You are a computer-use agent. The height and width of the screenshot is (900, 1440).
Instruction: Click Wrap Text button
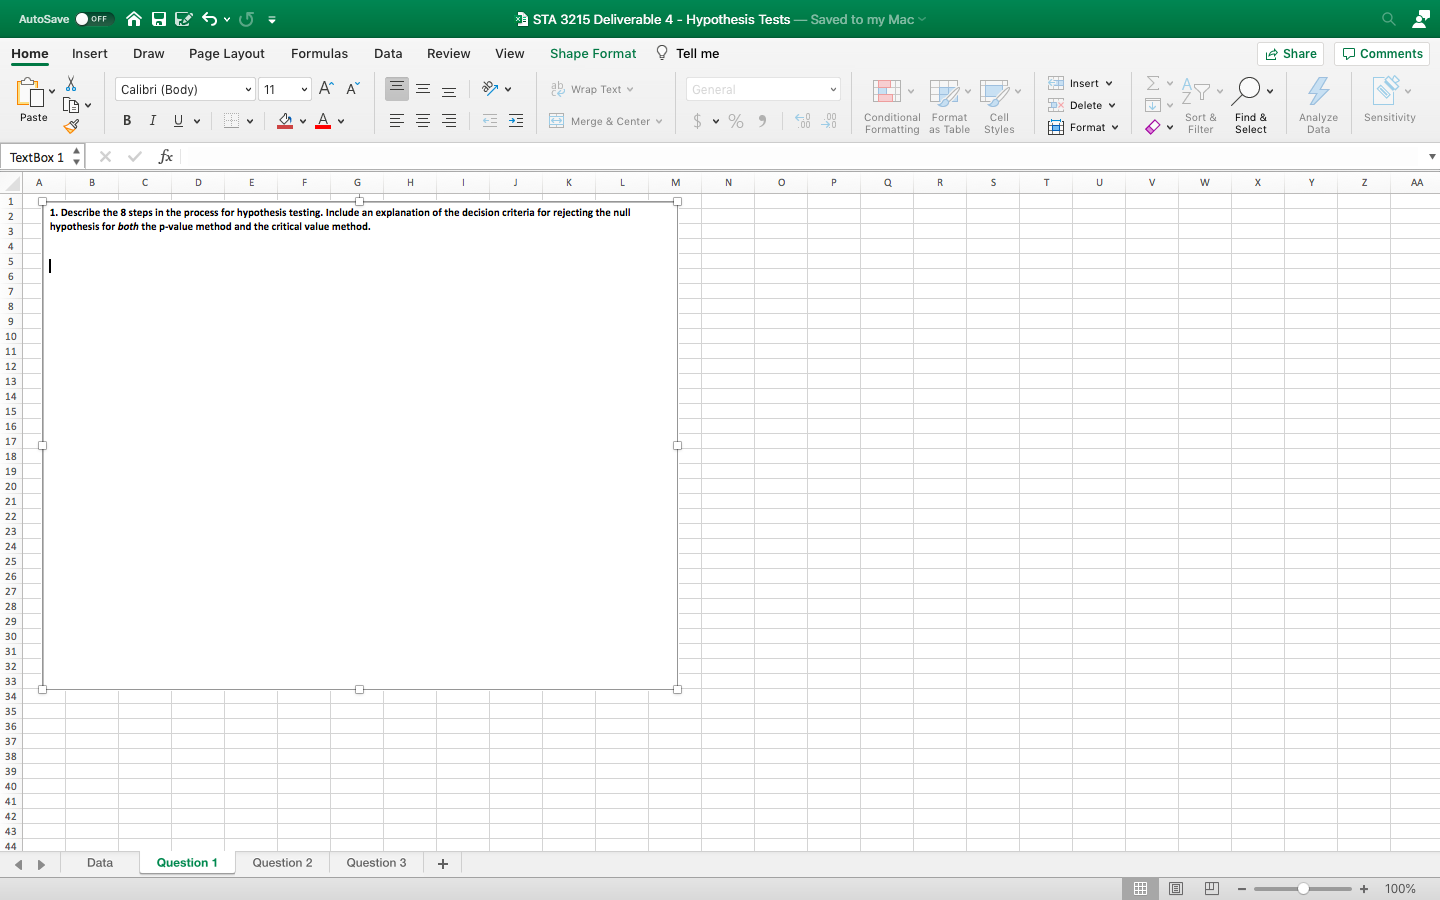(592, 89)
